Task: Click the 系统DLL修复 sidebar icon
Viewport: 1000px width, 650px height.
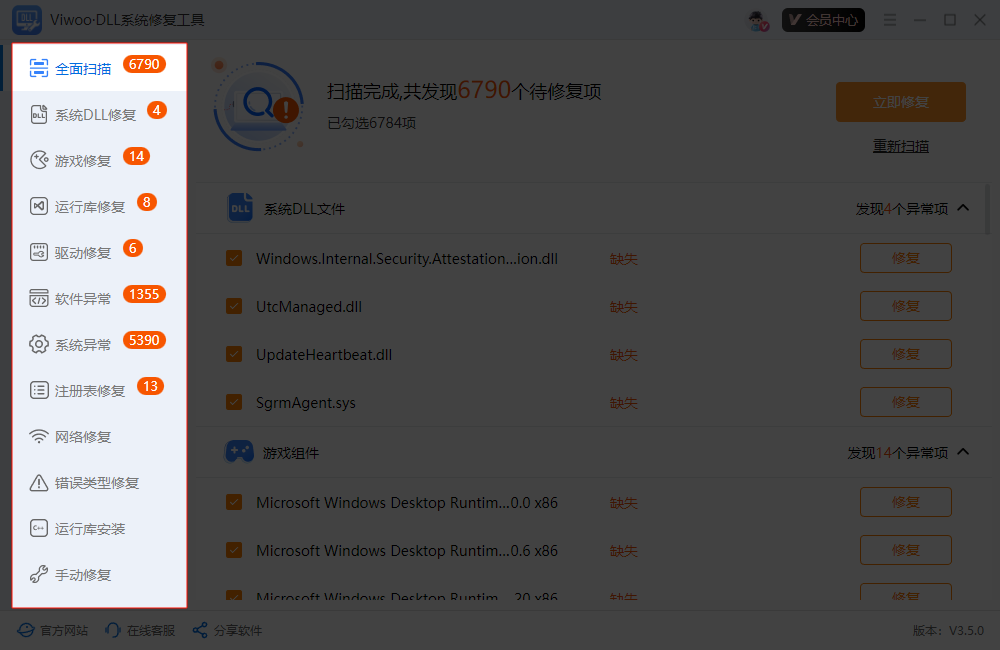Action: point(39,114)
